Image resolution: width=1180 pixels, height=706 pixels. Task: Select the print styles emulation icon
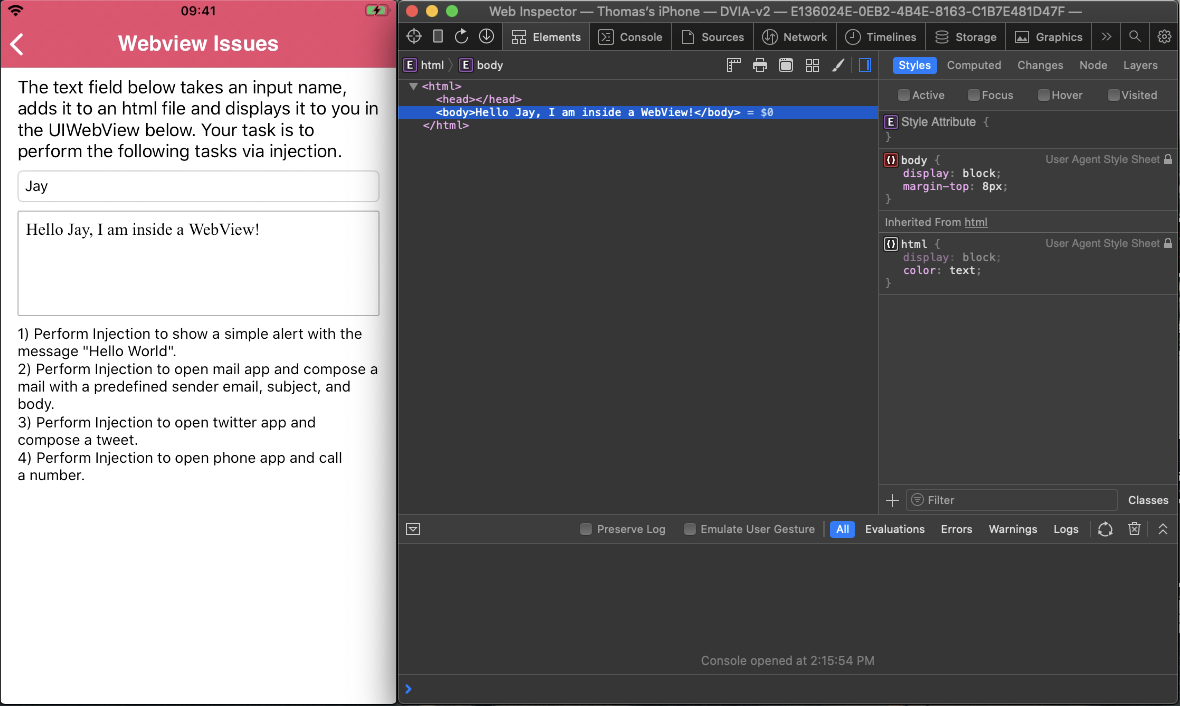point(759,65)
